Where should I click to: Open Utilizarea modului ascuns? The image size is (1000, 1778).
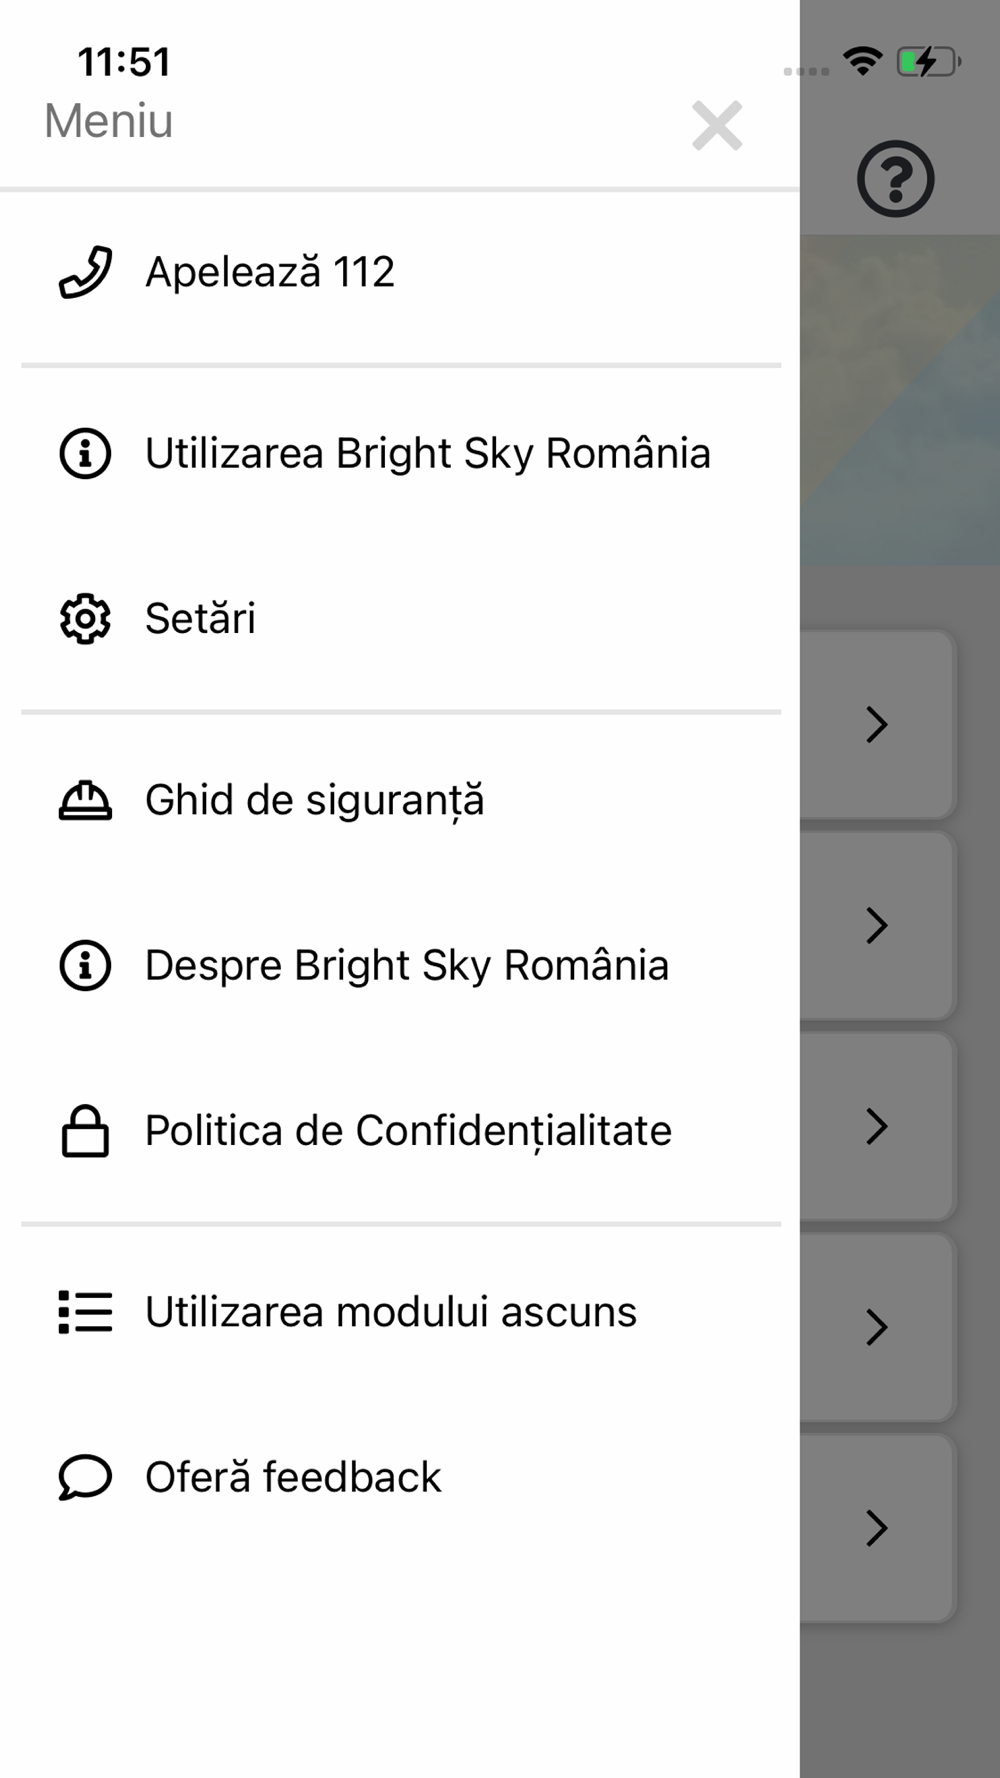(x=390, y=1312)
